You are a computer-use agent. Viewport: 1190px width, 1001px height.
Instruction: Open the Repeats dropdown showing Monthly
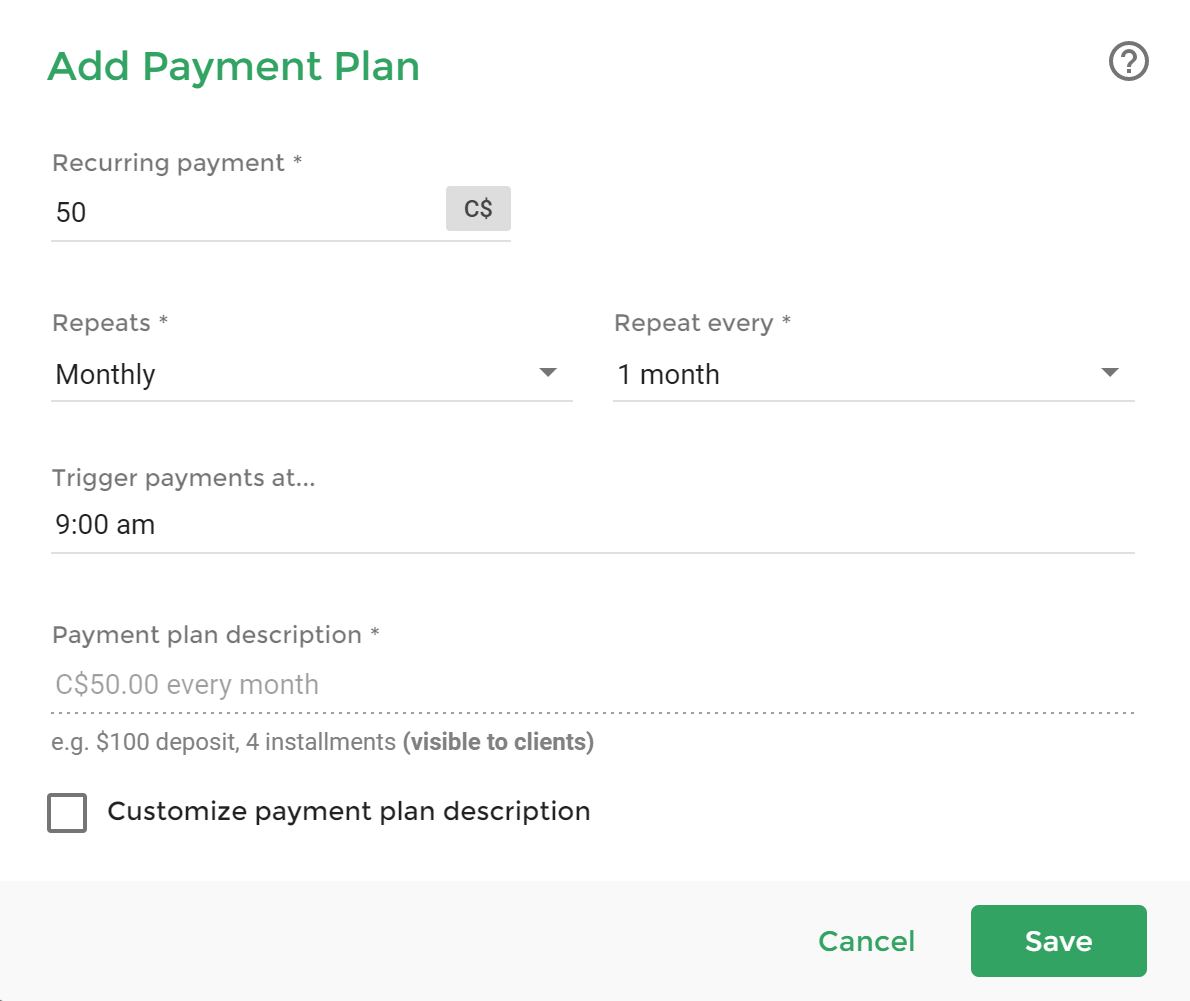300,375
